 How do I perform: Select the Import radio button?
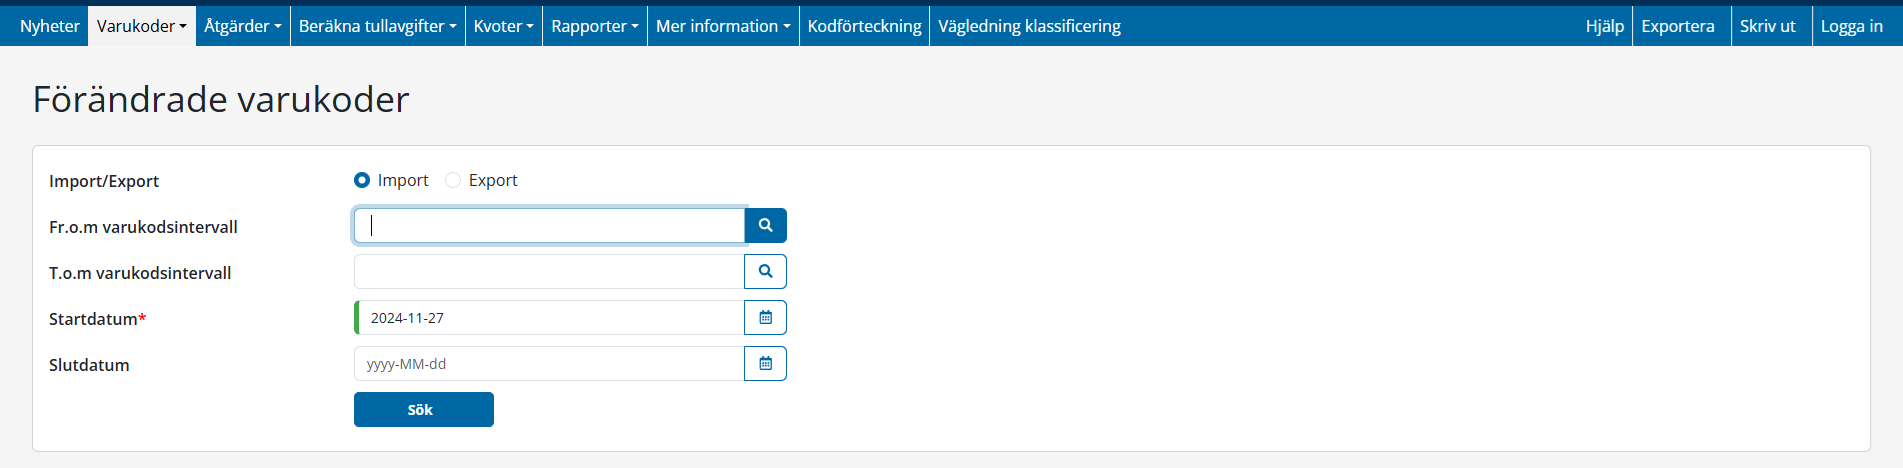coord(362,180)
